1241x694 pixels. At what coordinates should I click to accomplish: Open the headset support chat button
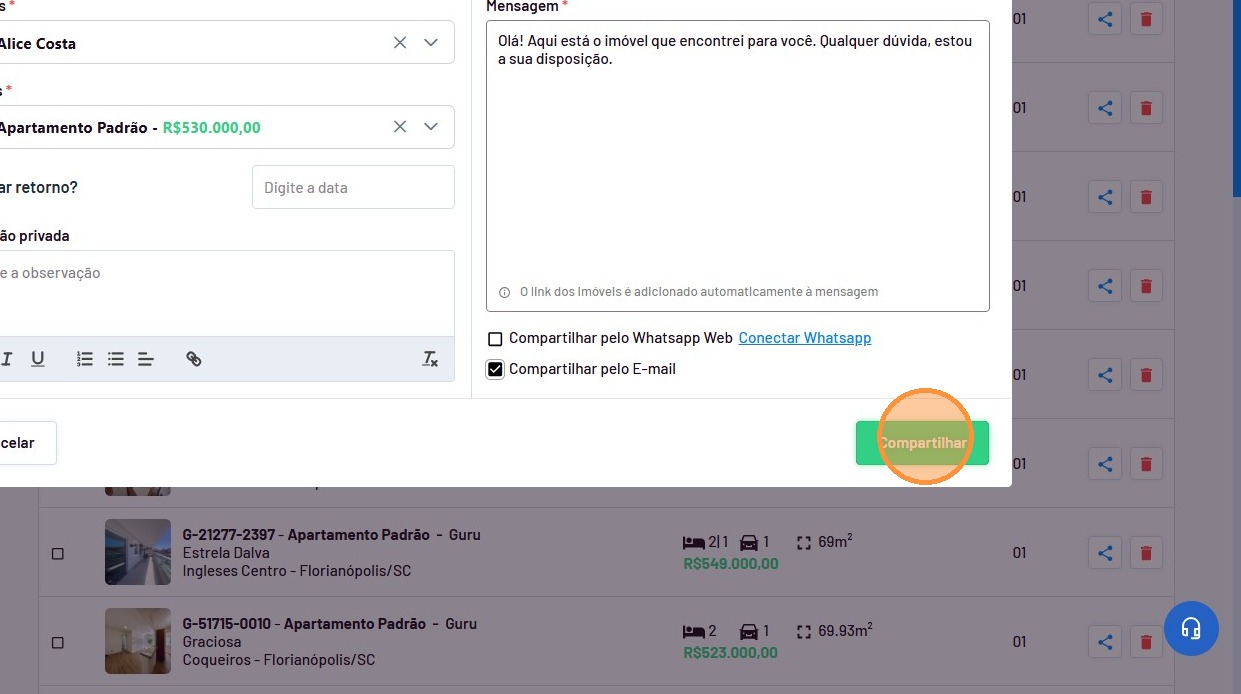[x=1190, y=629]
